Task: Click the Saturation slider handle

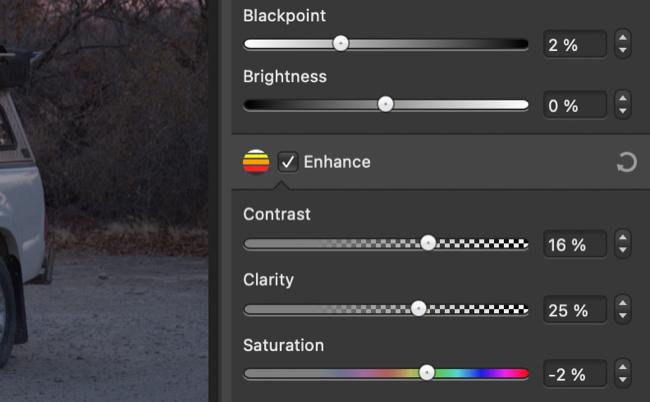Action: click(427, 373)
